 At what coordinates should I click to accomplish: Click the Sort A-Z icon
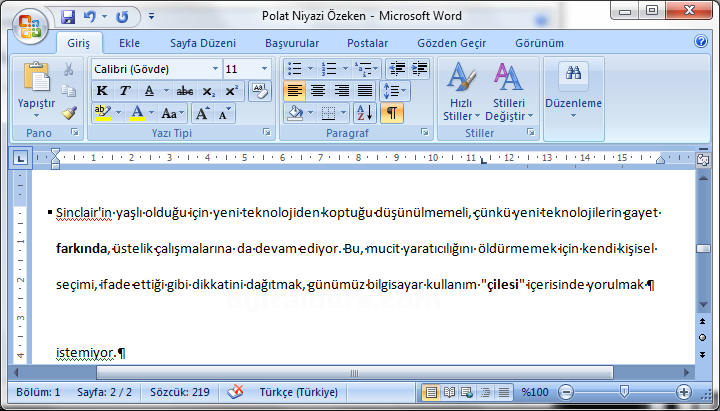[x=364, y=113]
